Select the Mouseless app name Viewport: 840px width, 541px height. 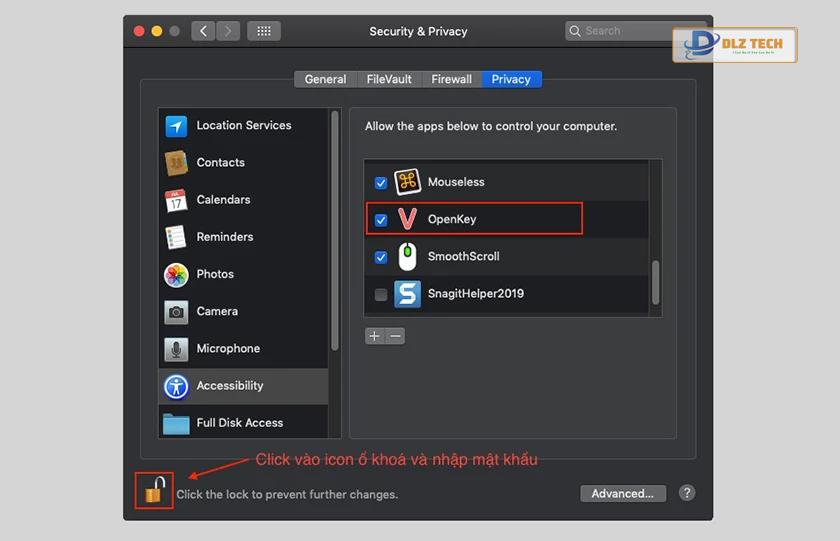coord(456,182)
